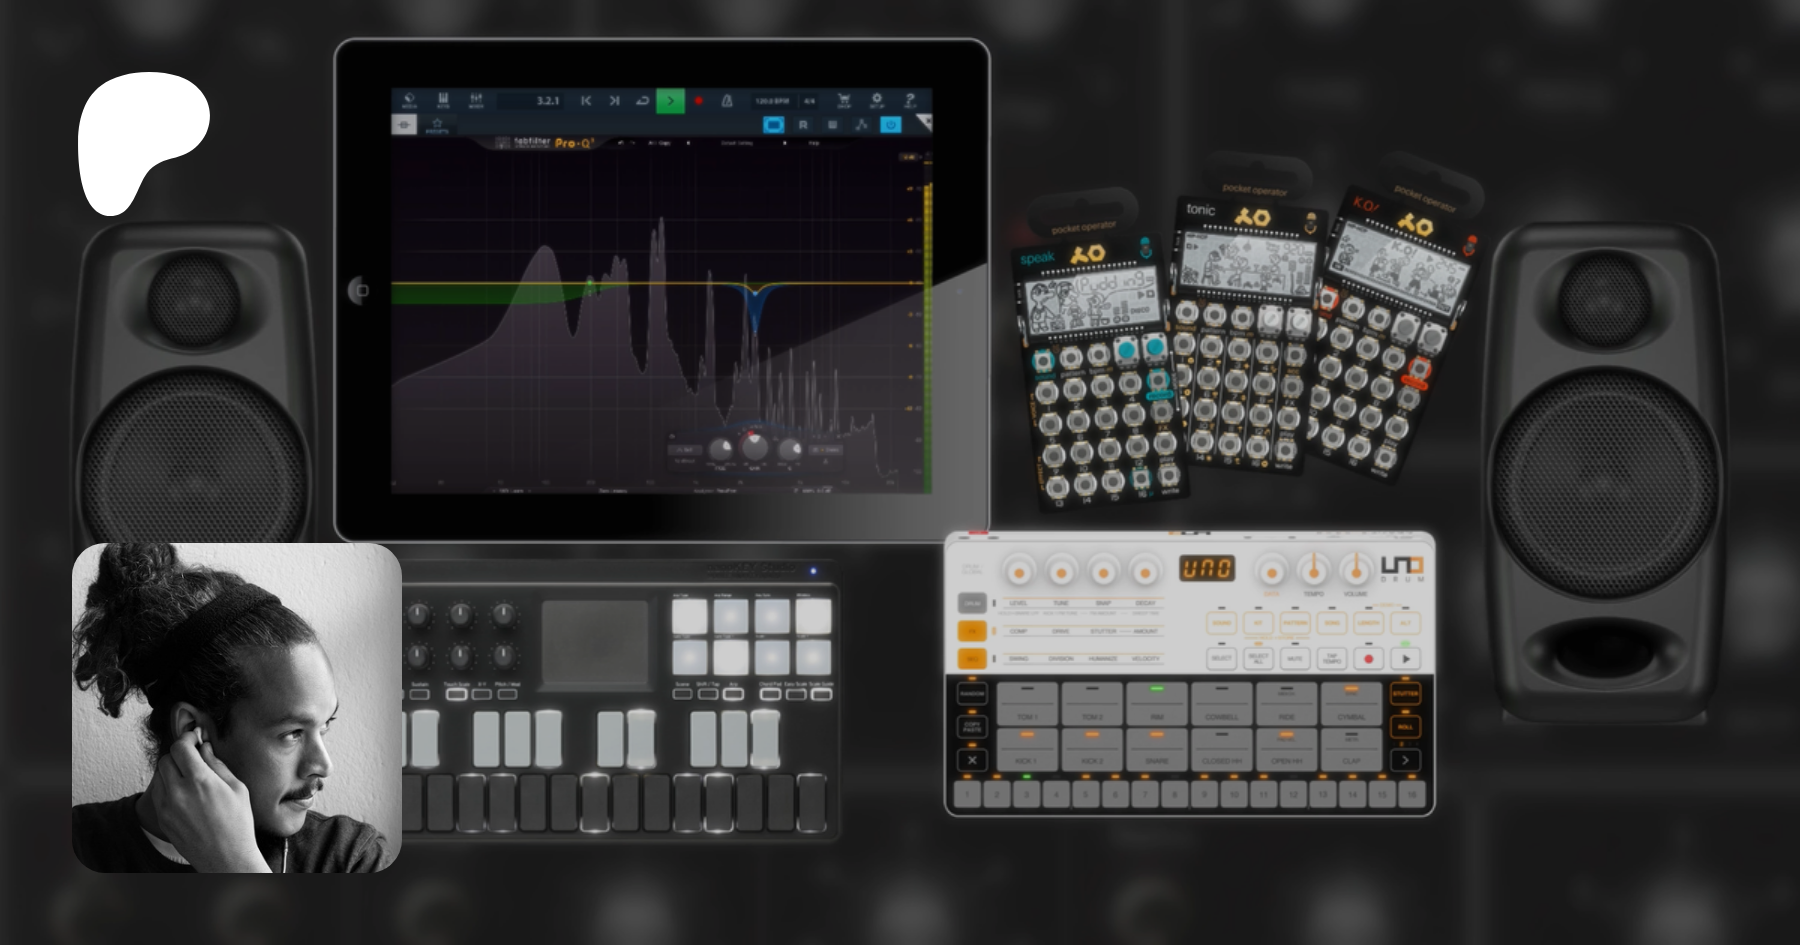The height and width of the screenshot is (945, 1800).
Task: Click the rewind-to-start transport icon
Action: (586, 101)
